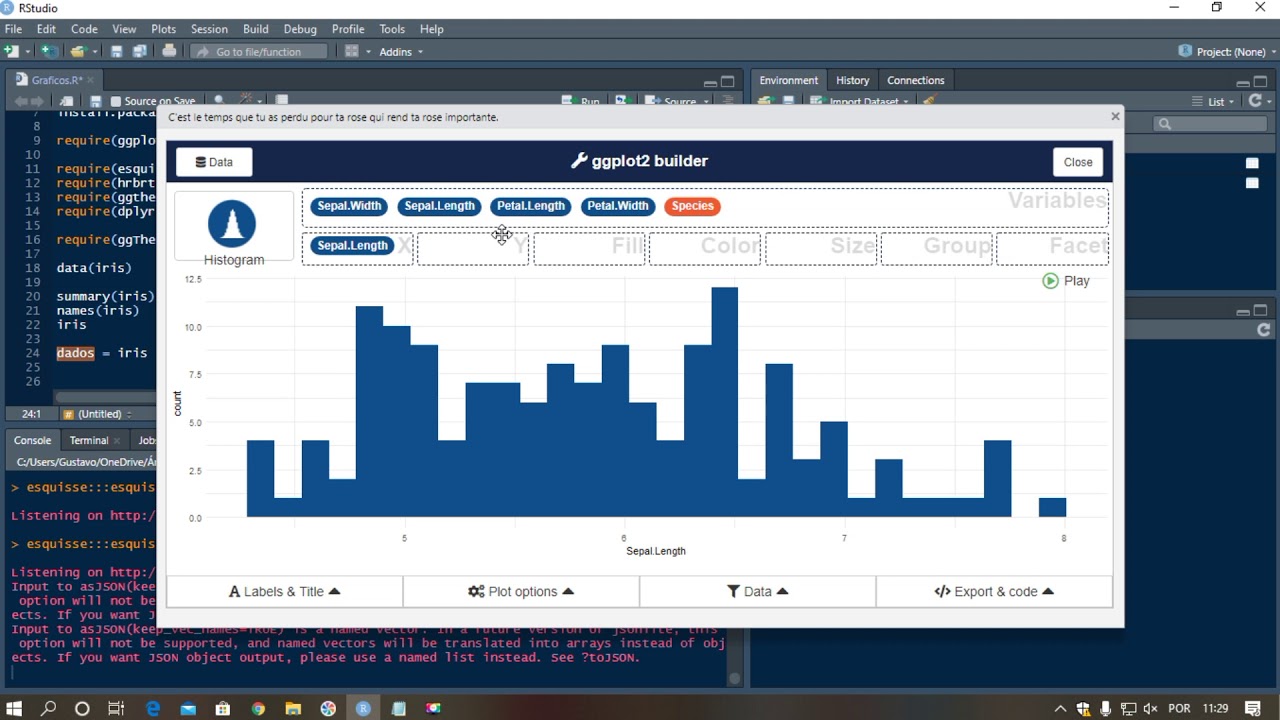Dismiss the dialog with the X icon
This screenshot has height=720, width=1280.
tap(1115, 116)
